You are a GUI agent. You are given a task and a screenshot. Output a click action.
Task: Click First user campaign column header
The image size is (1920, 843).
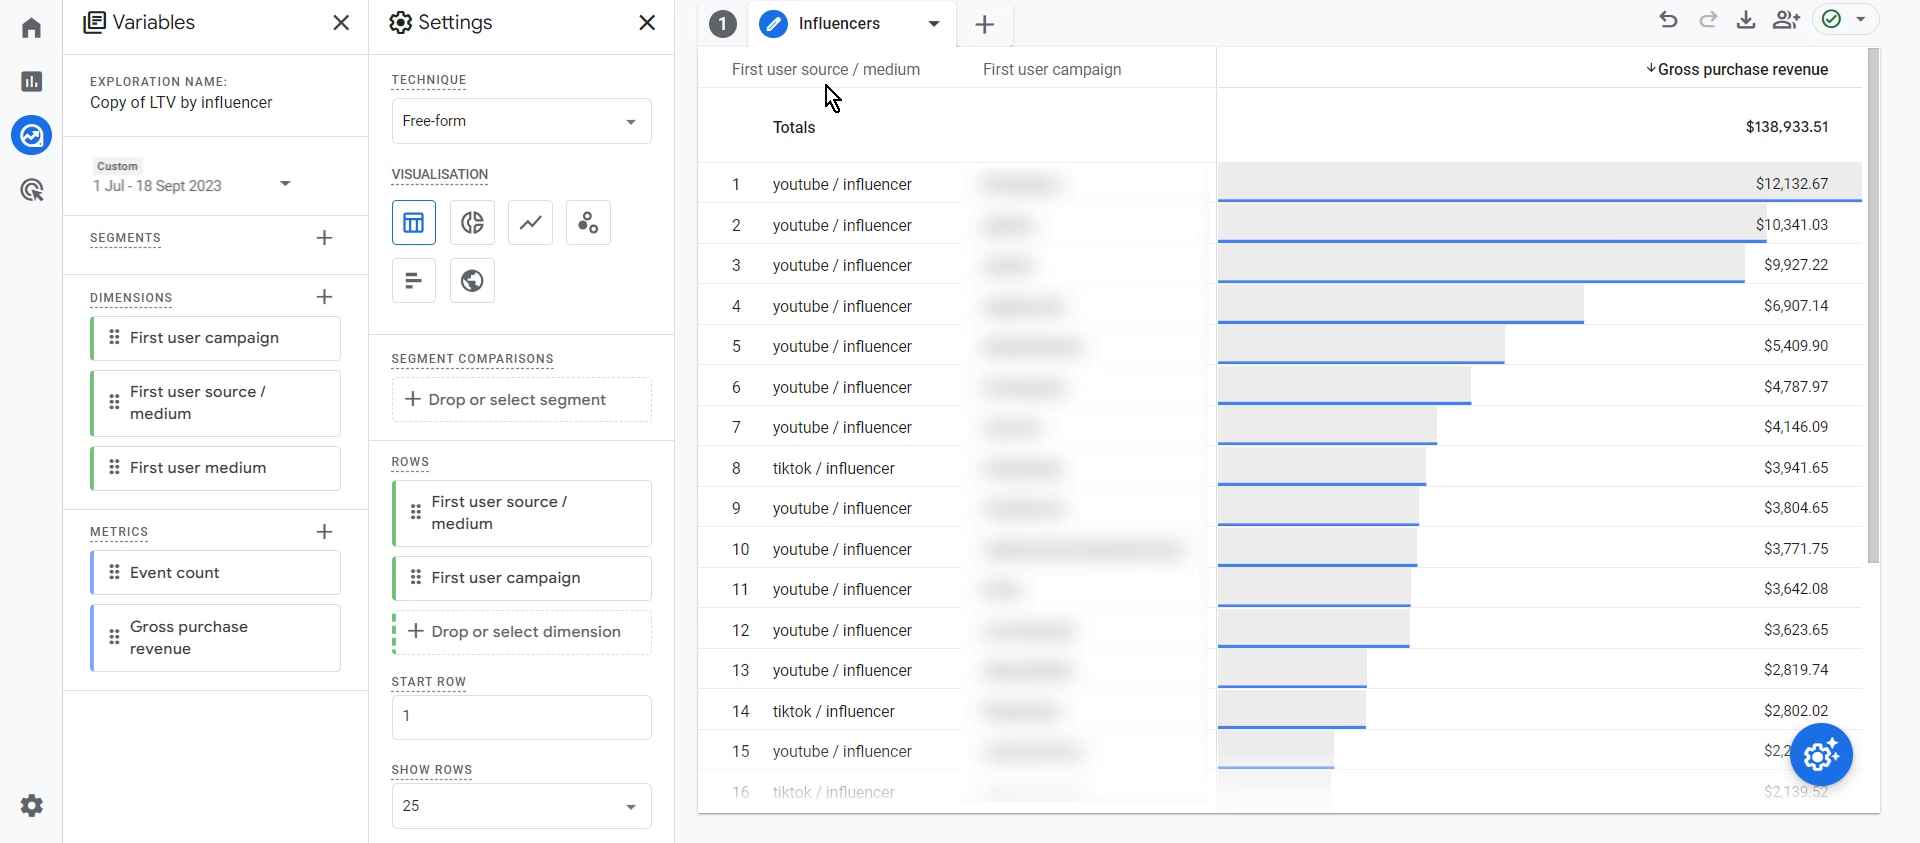1052,69
